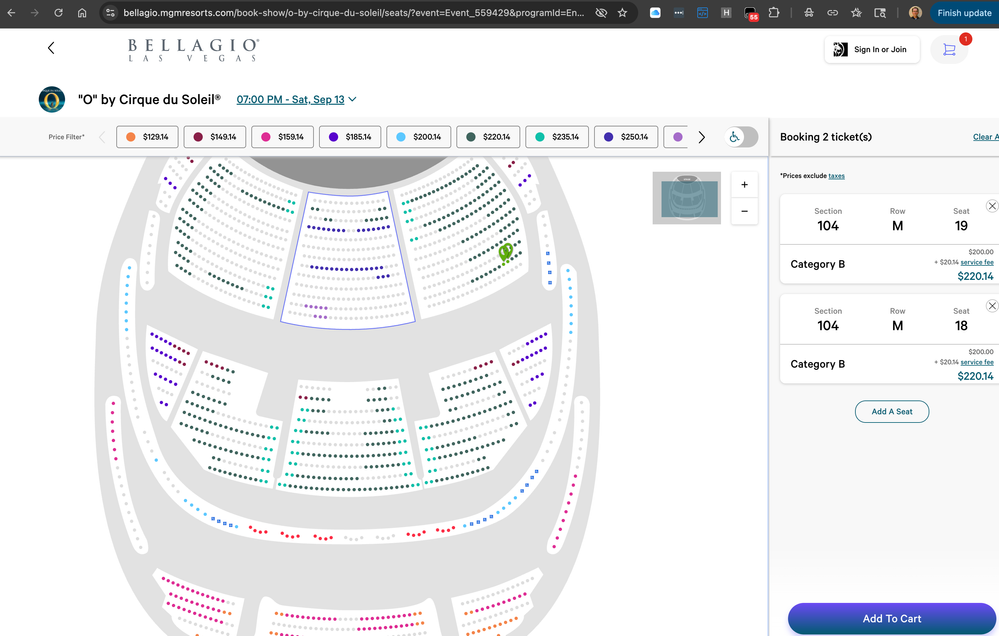This screenshot has height=636, width=999.
Task: Select the $185.14 price filter swatch
Action: click(x=350, y=137)
